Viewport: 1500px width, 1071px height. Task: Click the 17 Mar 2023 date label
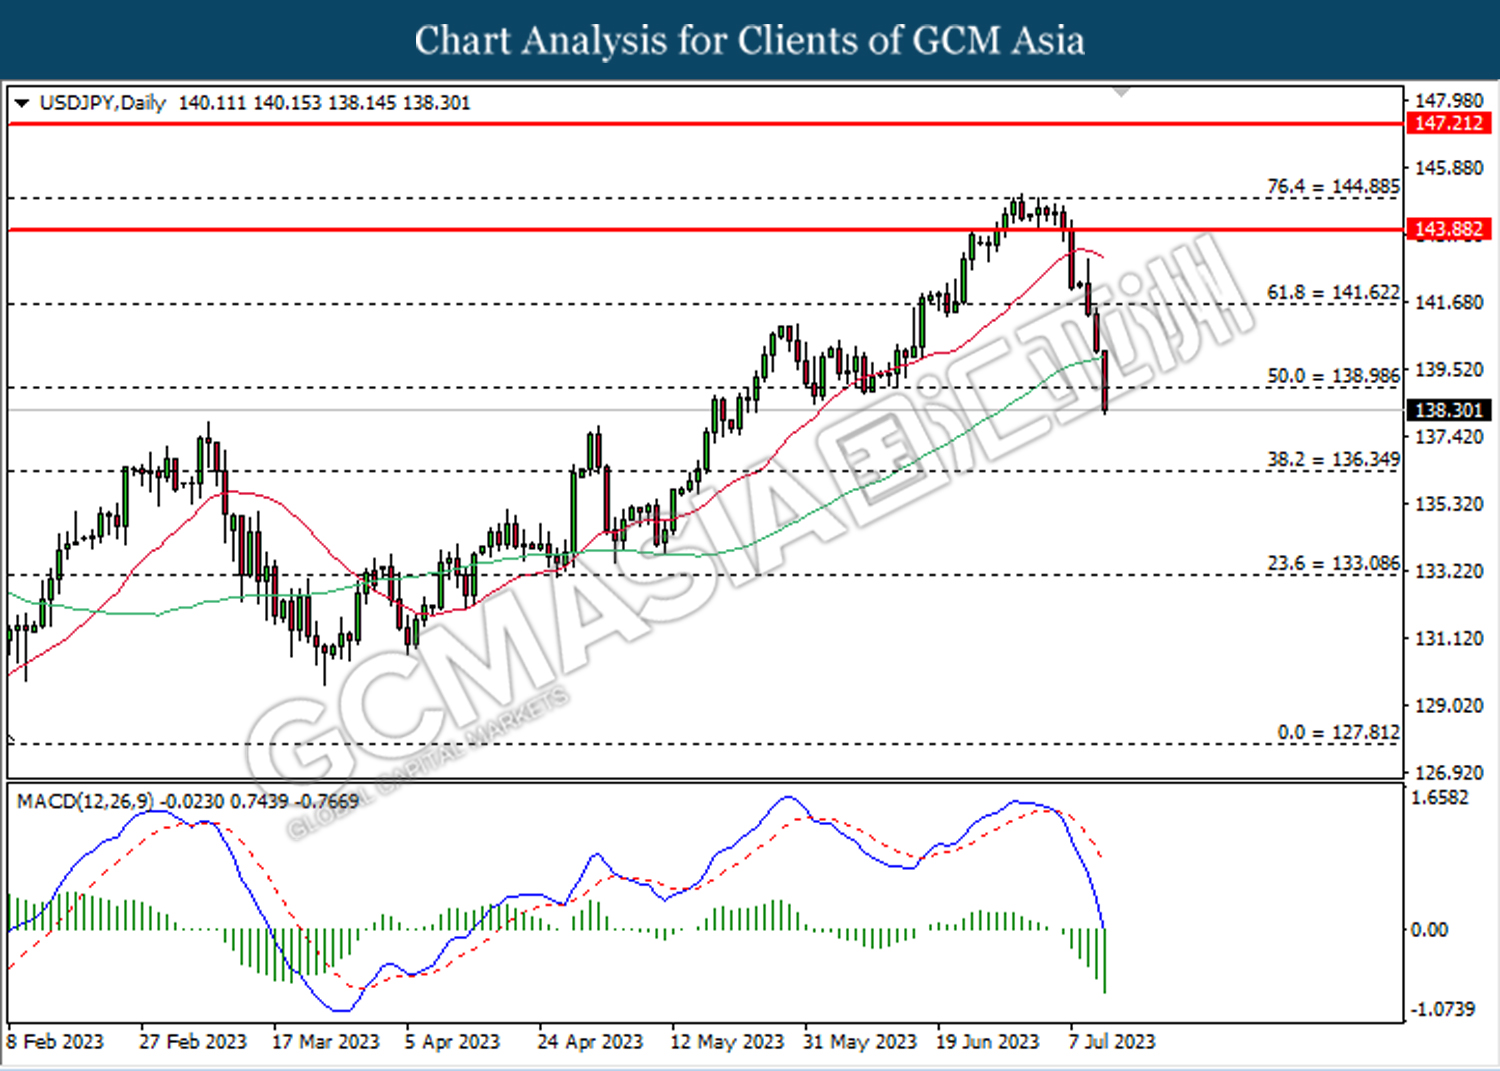pyautogui.click(x=326, y=1041)
